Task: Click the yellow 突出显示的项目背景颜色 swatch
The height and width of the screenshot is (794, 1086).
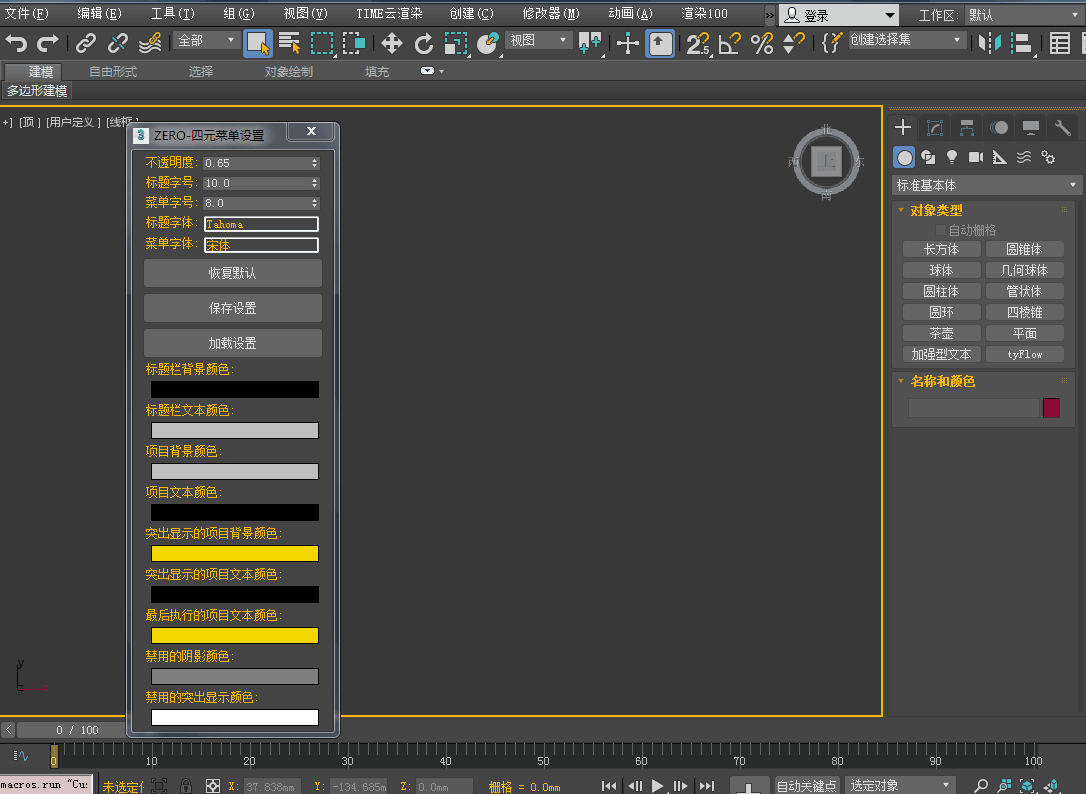Action: click(235, 553)
